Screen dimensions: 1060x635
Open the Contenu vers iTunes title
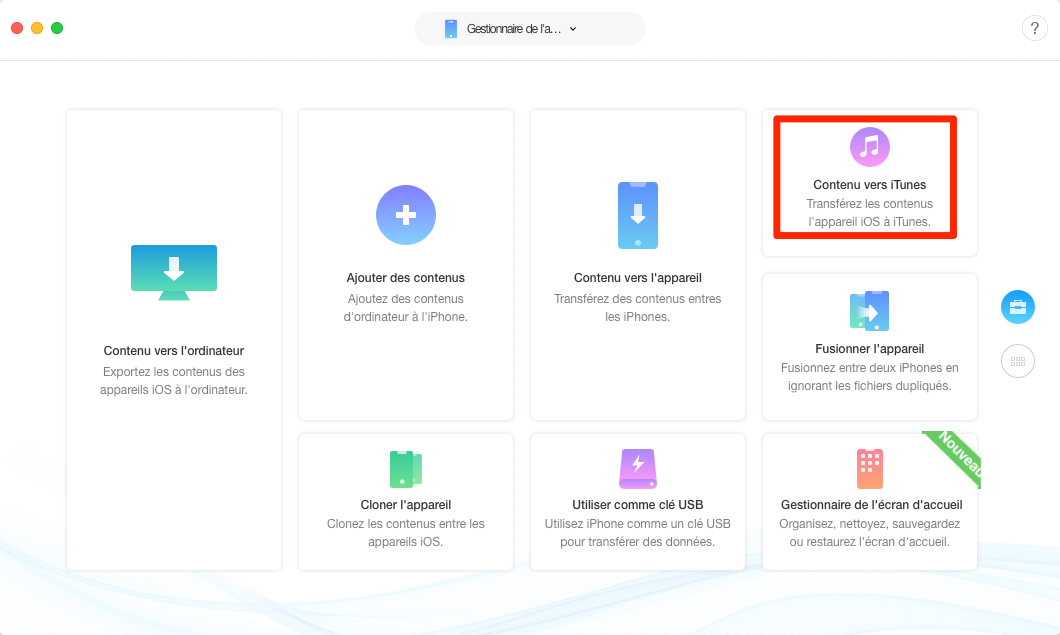(869, 185)
